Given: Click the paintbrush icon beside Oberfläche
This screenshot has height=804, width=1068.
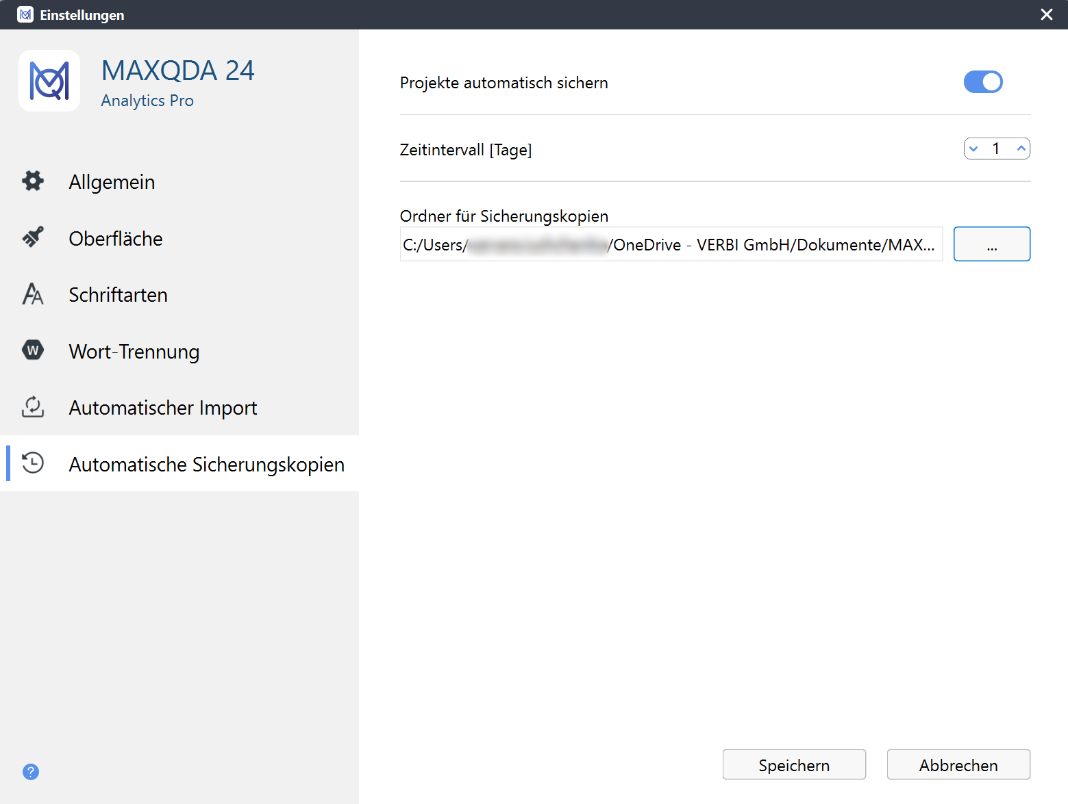Looking at the screenshot, I should pos(33,238).
